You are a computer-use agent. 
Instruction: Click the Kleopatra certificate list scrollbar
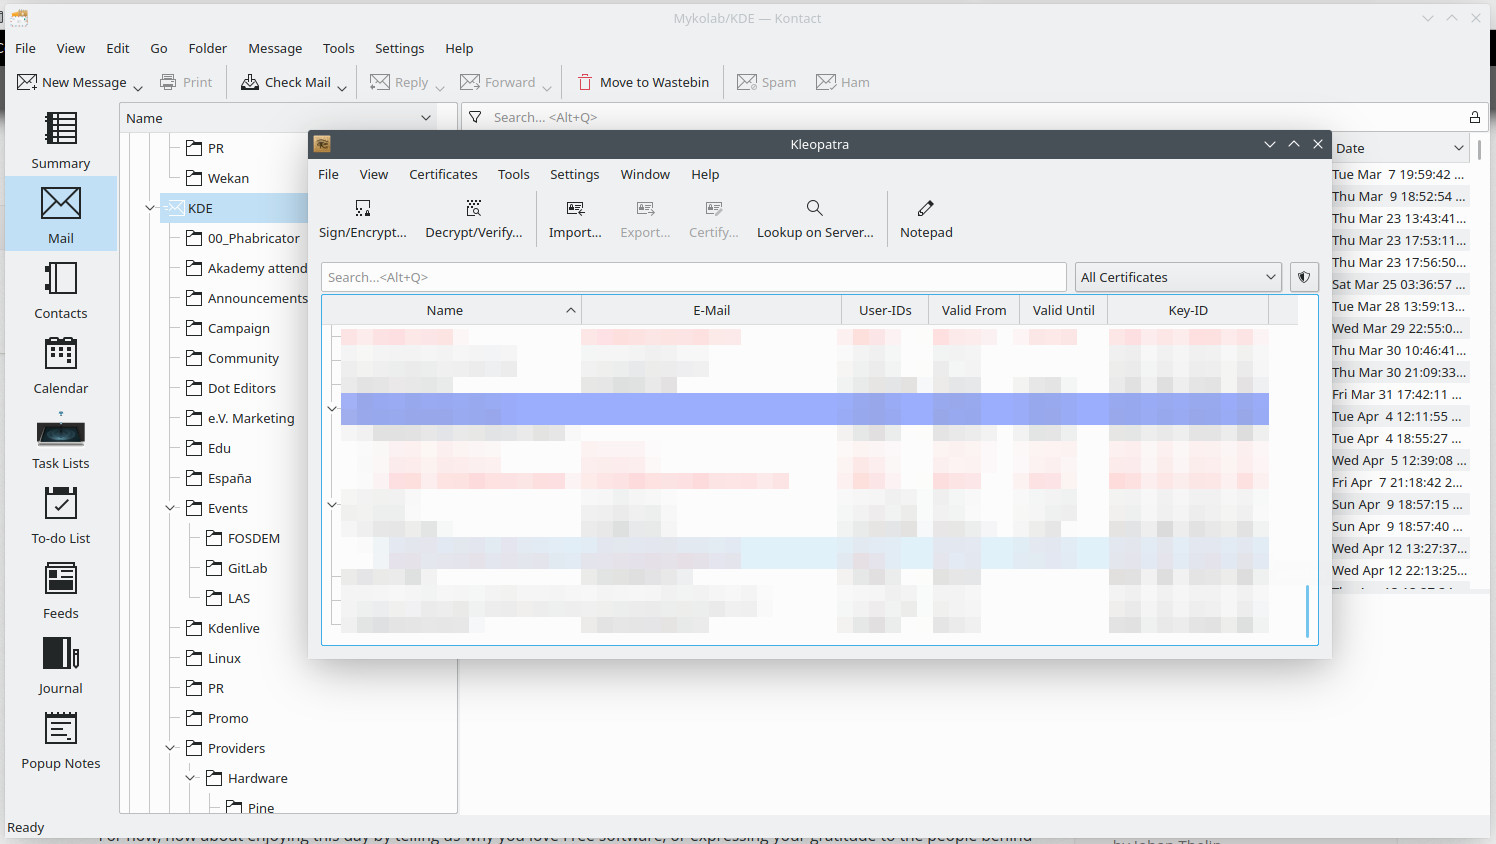(x=1307, y=611)
